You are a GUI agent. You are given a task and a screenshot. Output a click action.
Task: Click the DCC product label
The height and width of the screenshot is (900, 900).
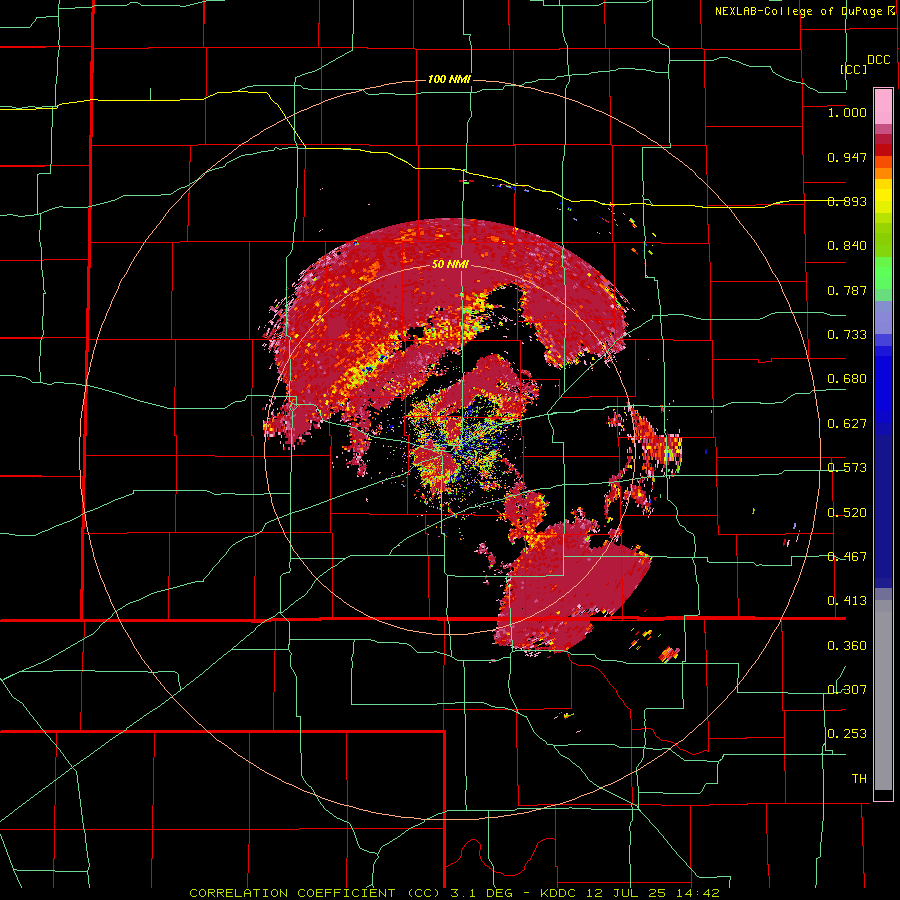coord(879,60)
